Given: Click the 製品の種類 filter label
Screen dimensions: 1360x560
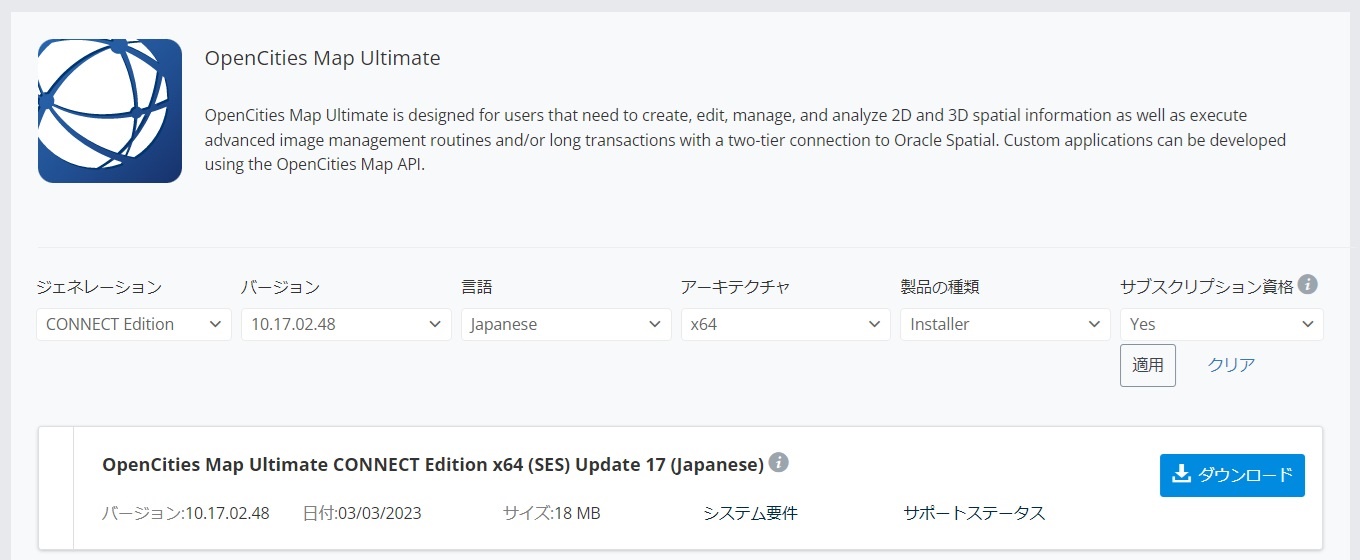Looking at the screenshot, I should [939, 287].
